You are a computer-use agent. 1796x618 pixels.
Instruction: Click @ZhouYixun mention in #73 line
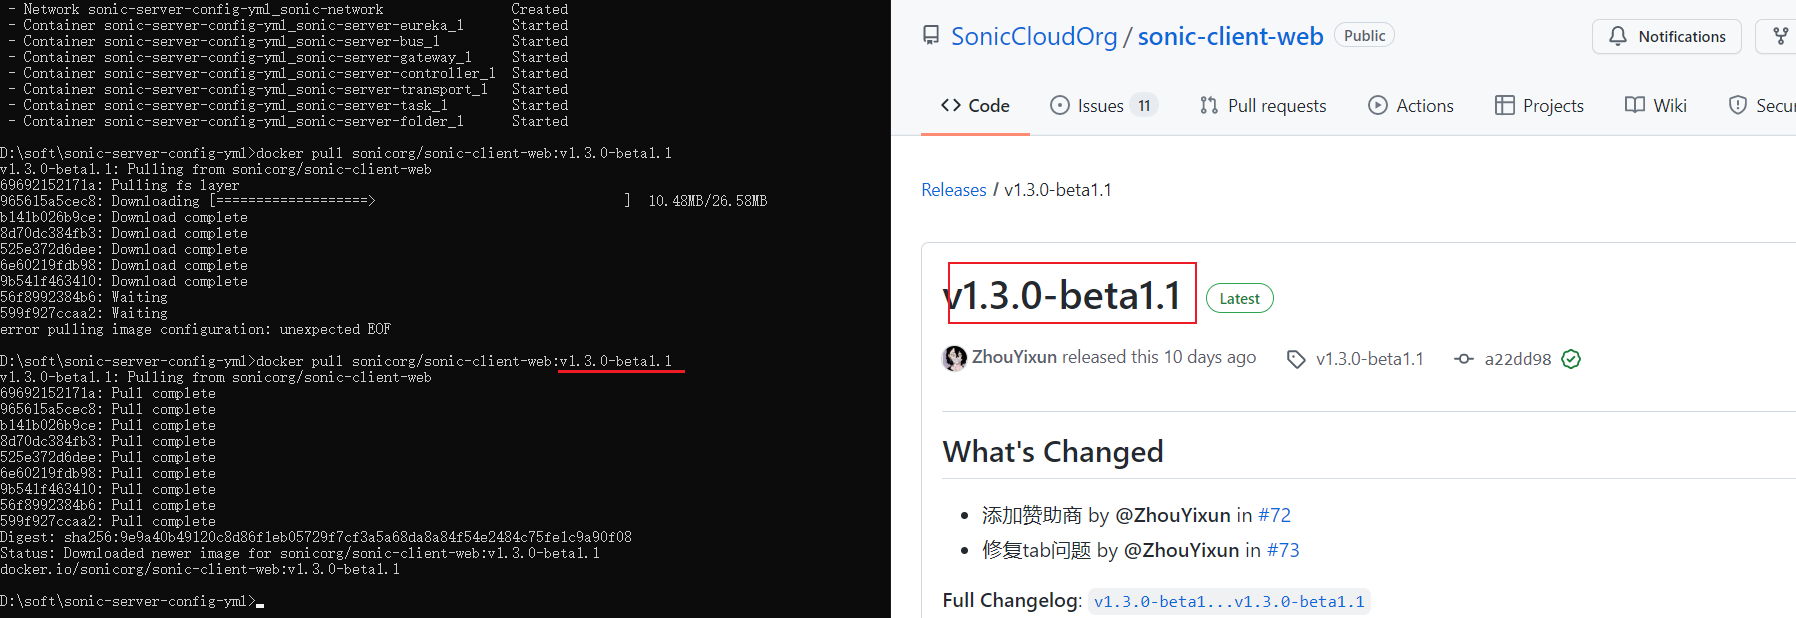[1181, 550]
